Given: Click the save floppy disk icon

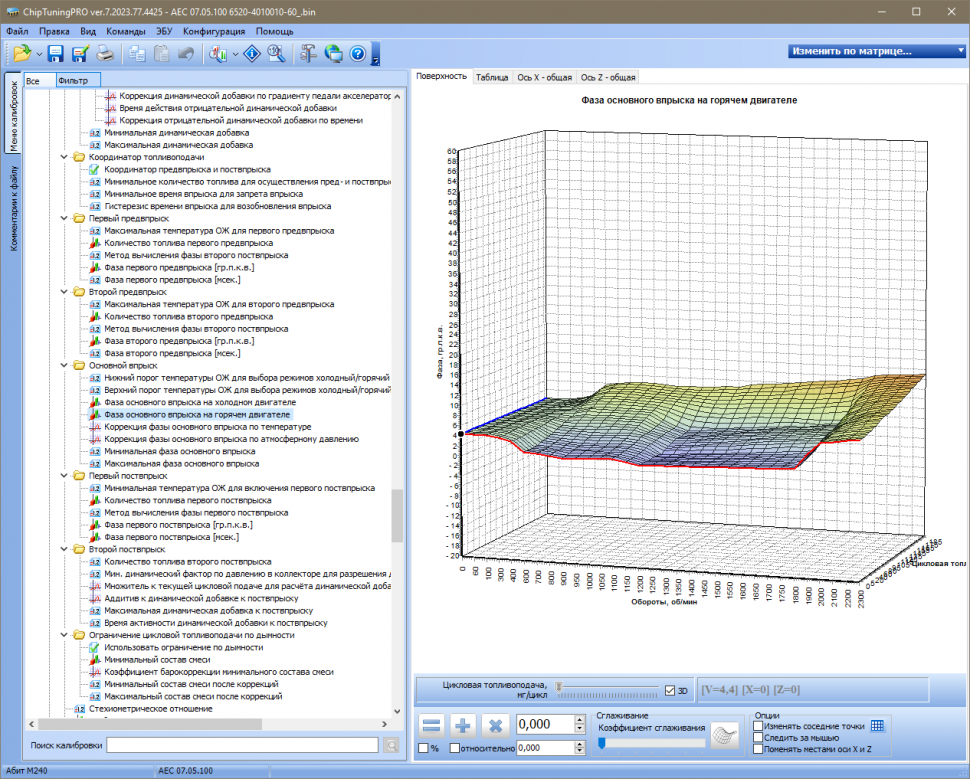Looking at the screenshot, I should pyautogui.click(x=56, y=54).
